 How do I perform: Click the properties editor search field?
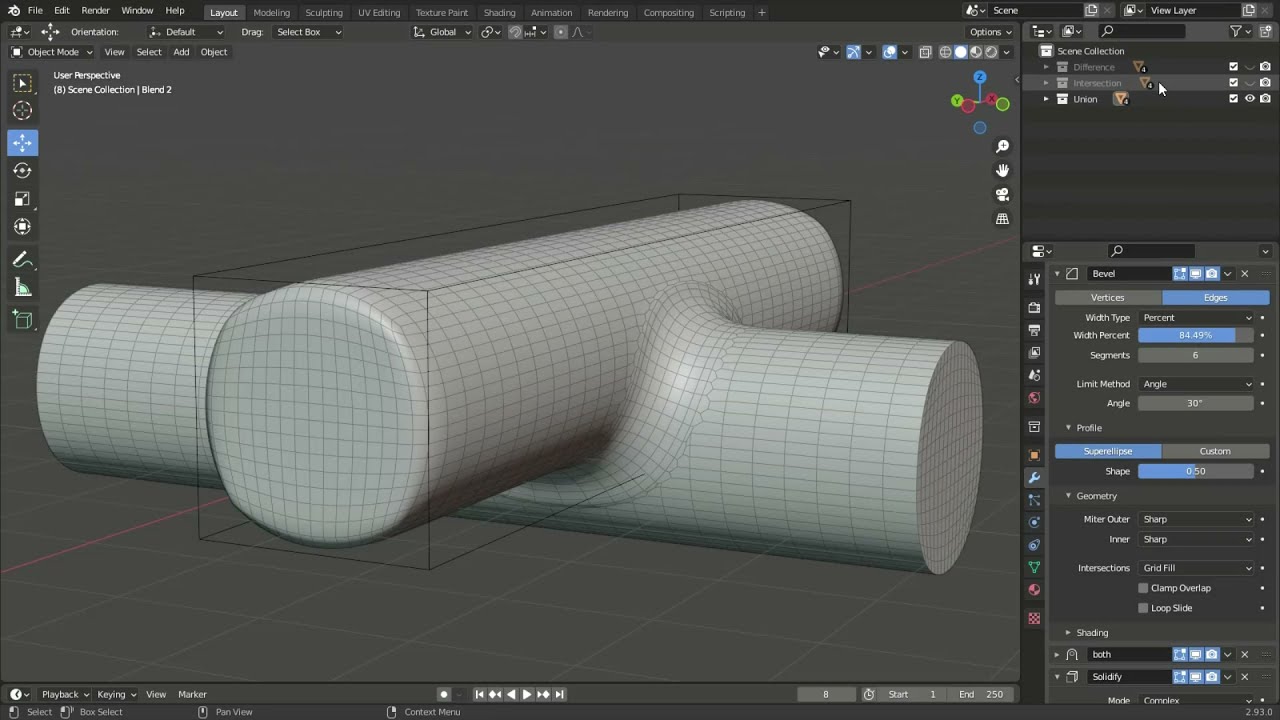coord(1150,251)
